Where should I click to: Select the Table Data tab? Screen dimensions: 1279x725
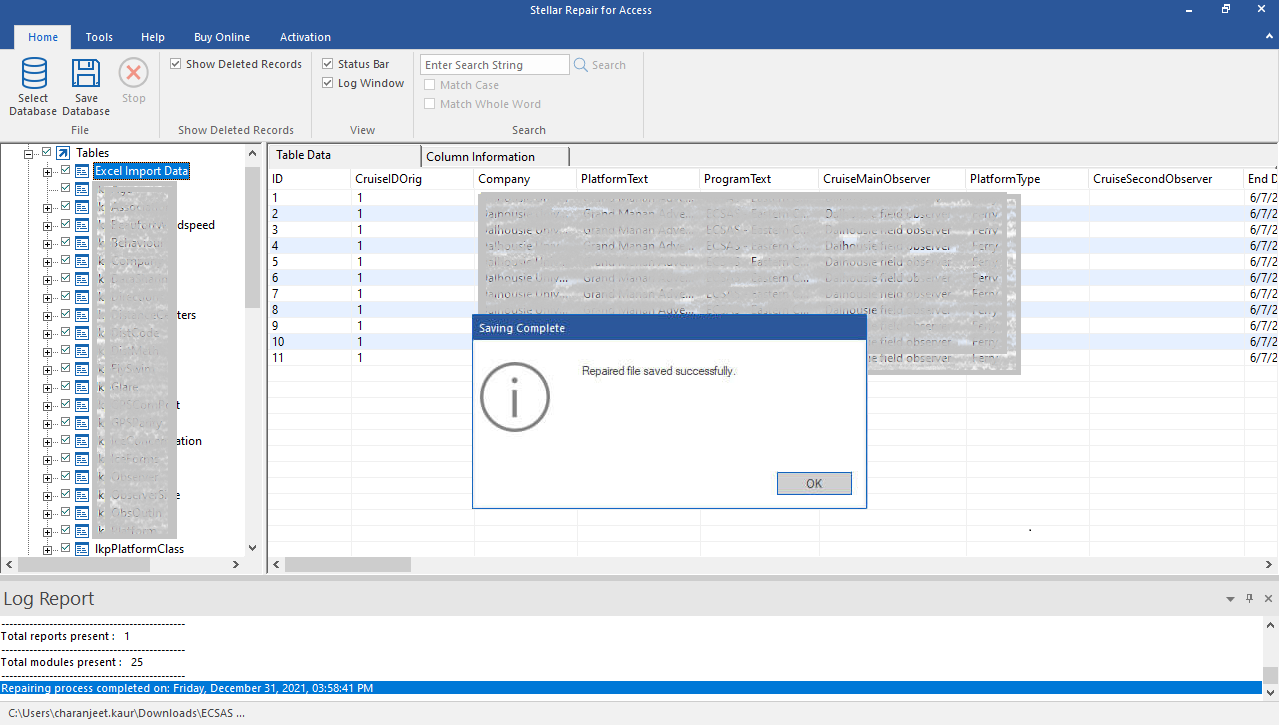pos(345,155)
